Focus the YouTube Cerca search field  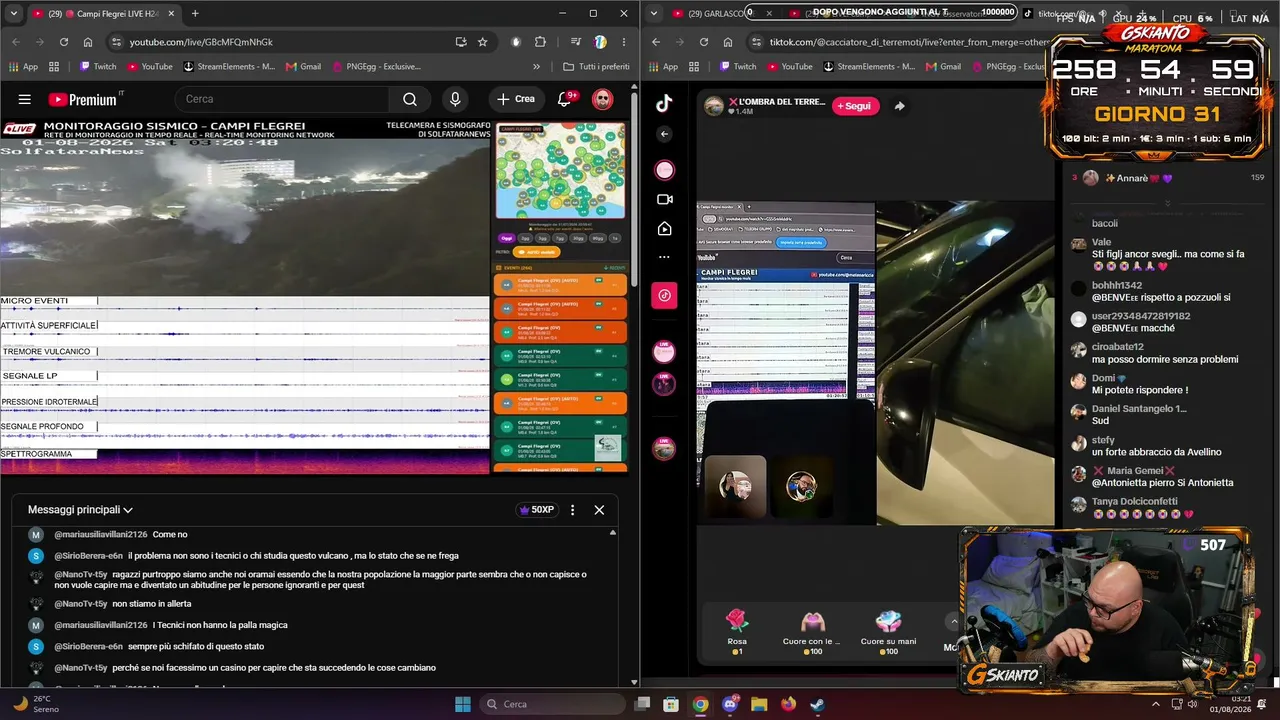coord(282,99)
